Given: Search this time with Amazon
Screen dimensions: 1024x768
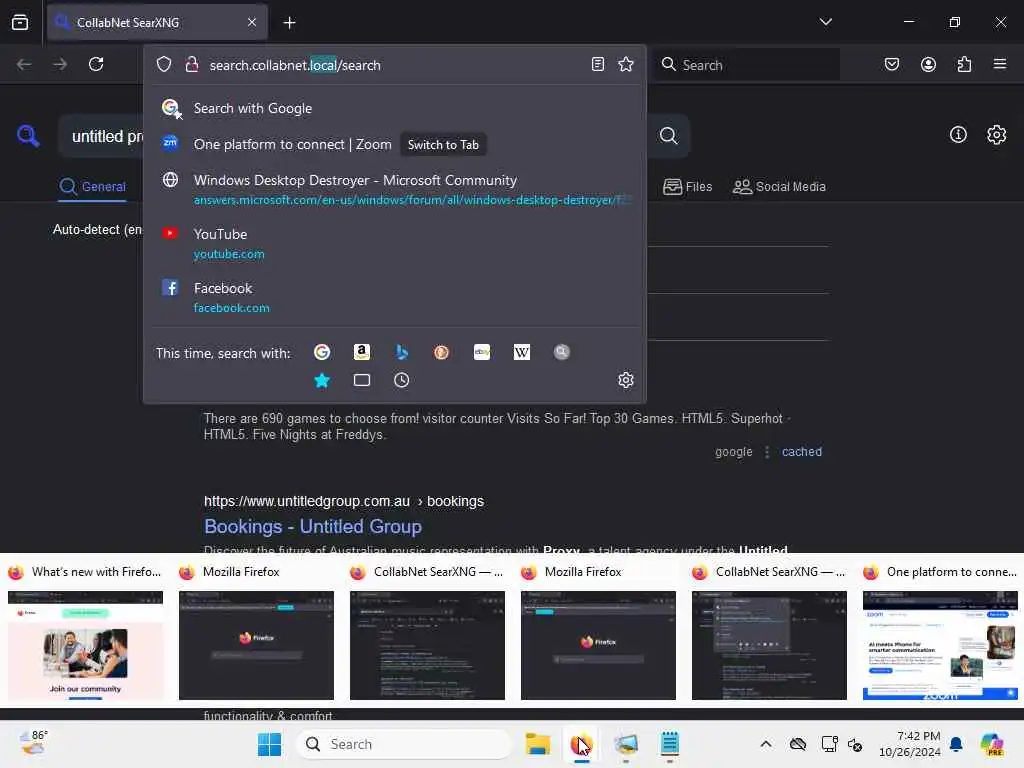Looking at the screenshot, I should tap(362, 352).
